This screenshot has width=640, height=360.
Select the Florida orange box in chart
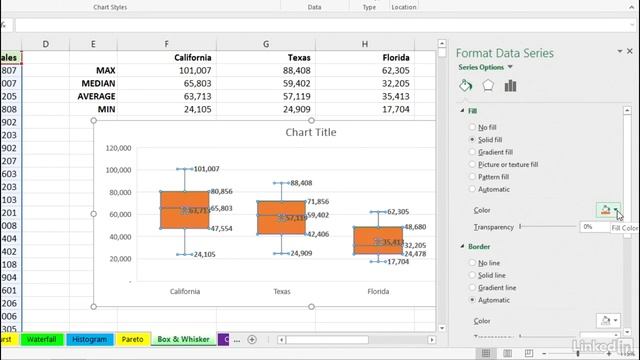click(378, 241)
